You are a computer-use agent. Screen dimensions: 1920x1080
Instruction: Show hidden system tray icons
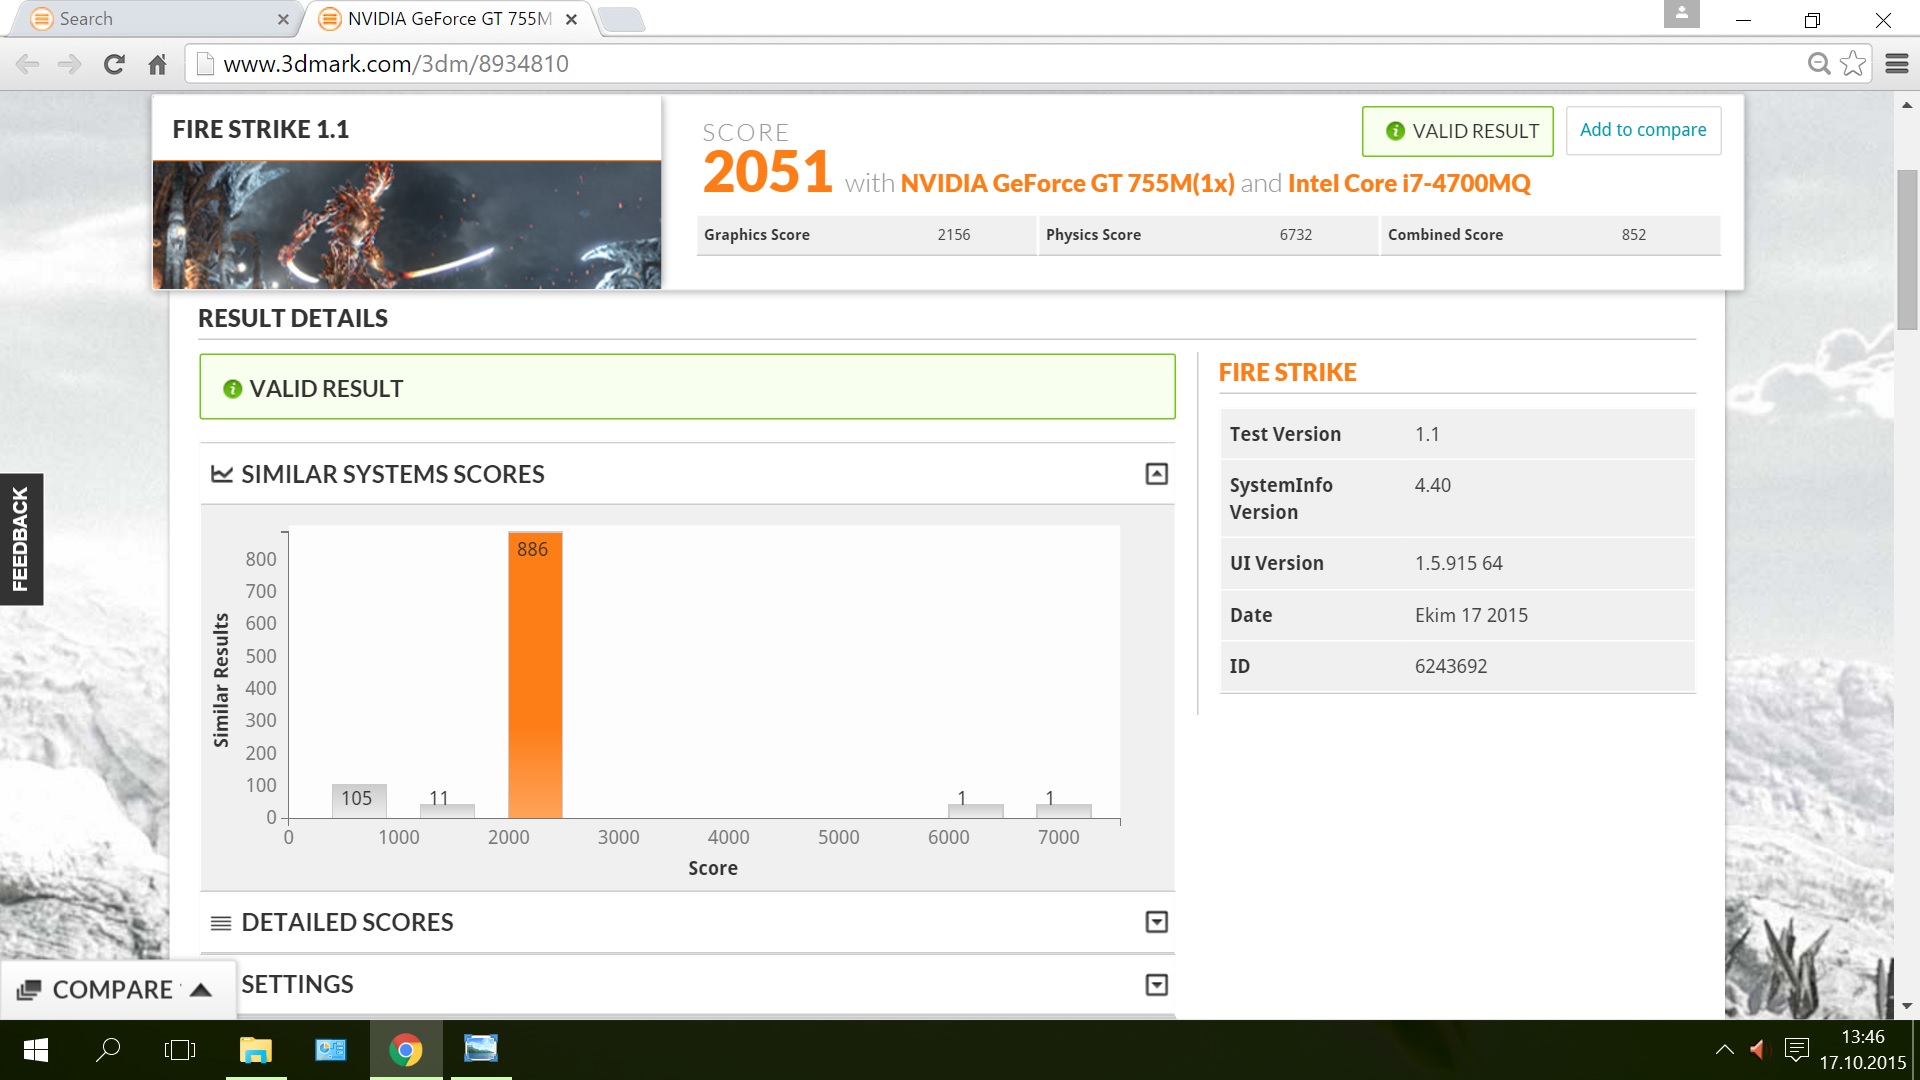tap(1725, 1050)
